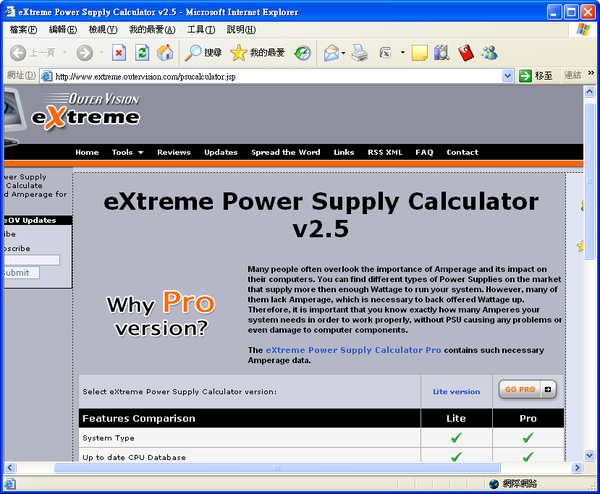Click the sidebar email input field
This screenshot has height=494, width=600.
(32, 260)
